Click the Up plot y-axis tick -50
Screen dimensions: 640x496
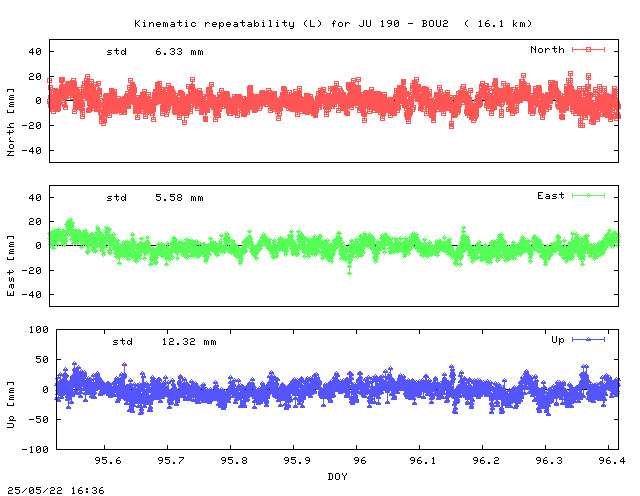pos(39,420)
